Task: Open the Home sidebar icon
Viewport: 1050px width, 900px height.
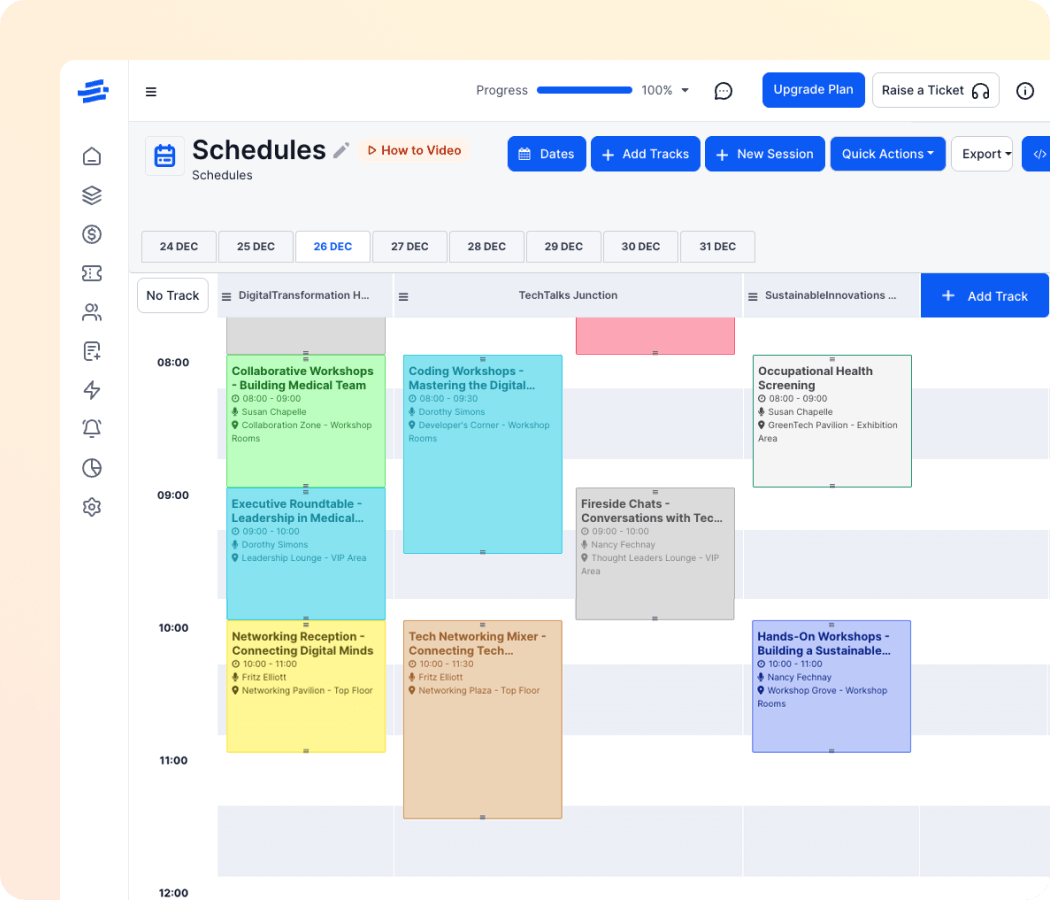Action: [92, 156]
